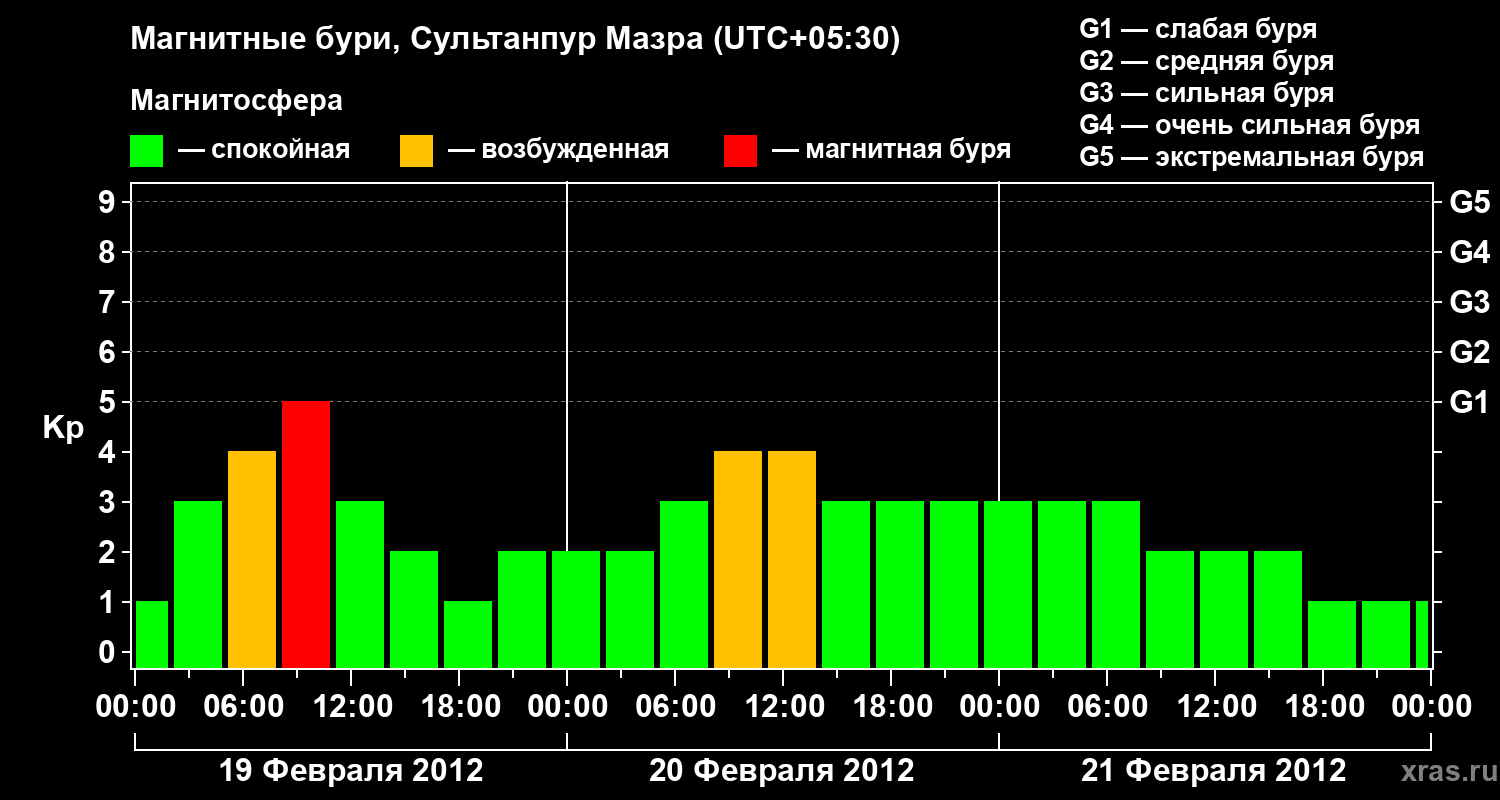The height and width of the screenshot is (800, 1500).
Task: Click the '21 Февраля 2012' date label
Action: point(1214,771)
